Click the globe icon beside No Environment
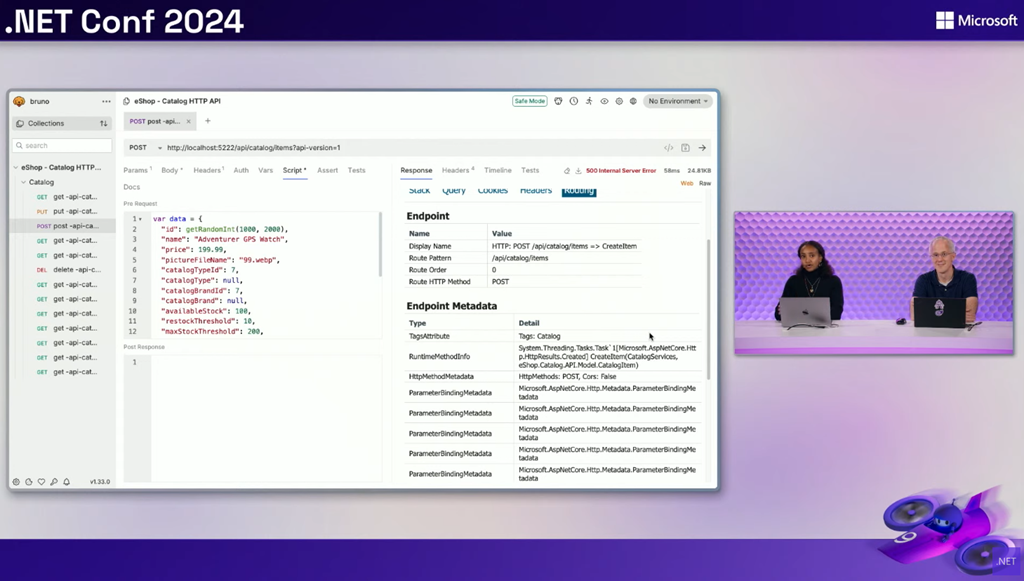Viewport: 1024px width, 581px height. pyautogui.click(x=633, y=101)
